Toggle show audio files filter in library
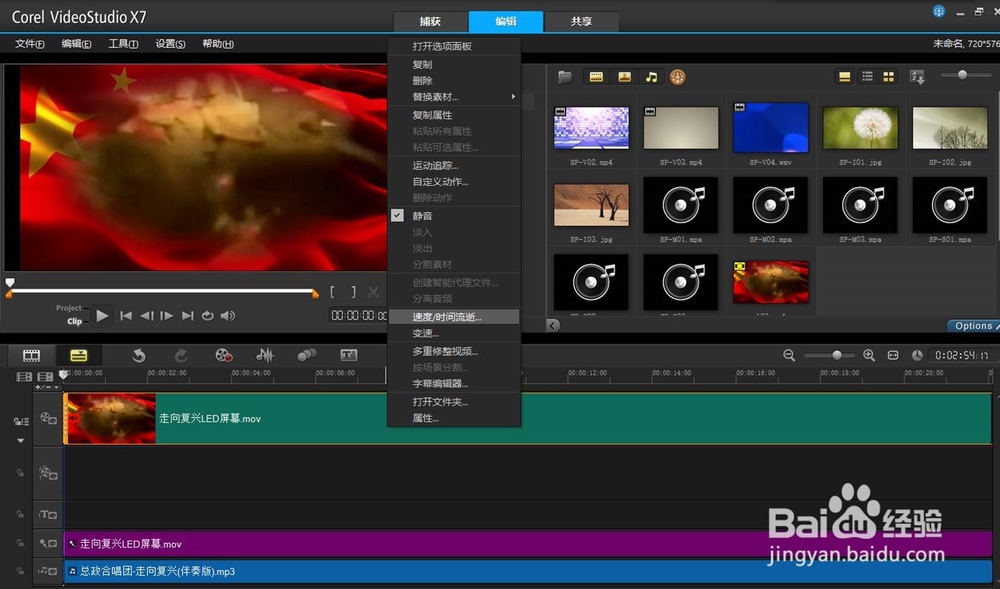The image size is (1000, 589). coord(651,77)
